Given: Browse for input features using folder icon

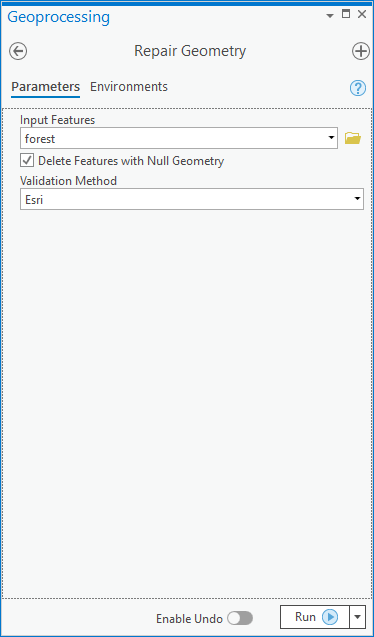Looking at the screenshot, I should pyautogui.click(x=353, y=139).
